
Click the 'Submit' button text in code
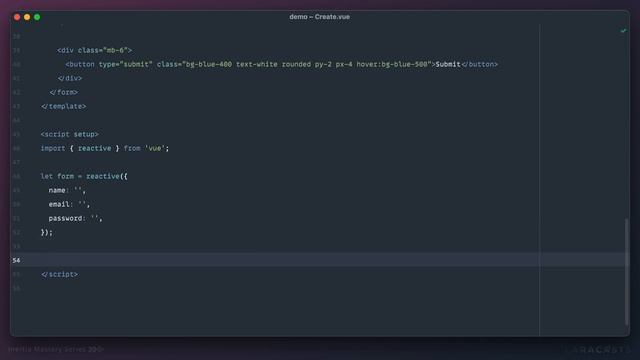pos(448,64)
